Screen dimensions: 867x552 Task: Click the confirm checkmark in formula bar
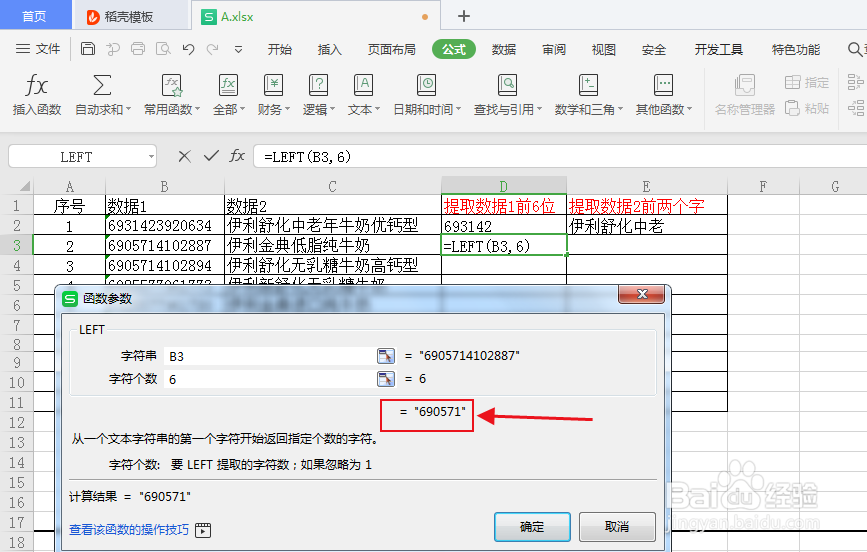[x=211, y=157]
